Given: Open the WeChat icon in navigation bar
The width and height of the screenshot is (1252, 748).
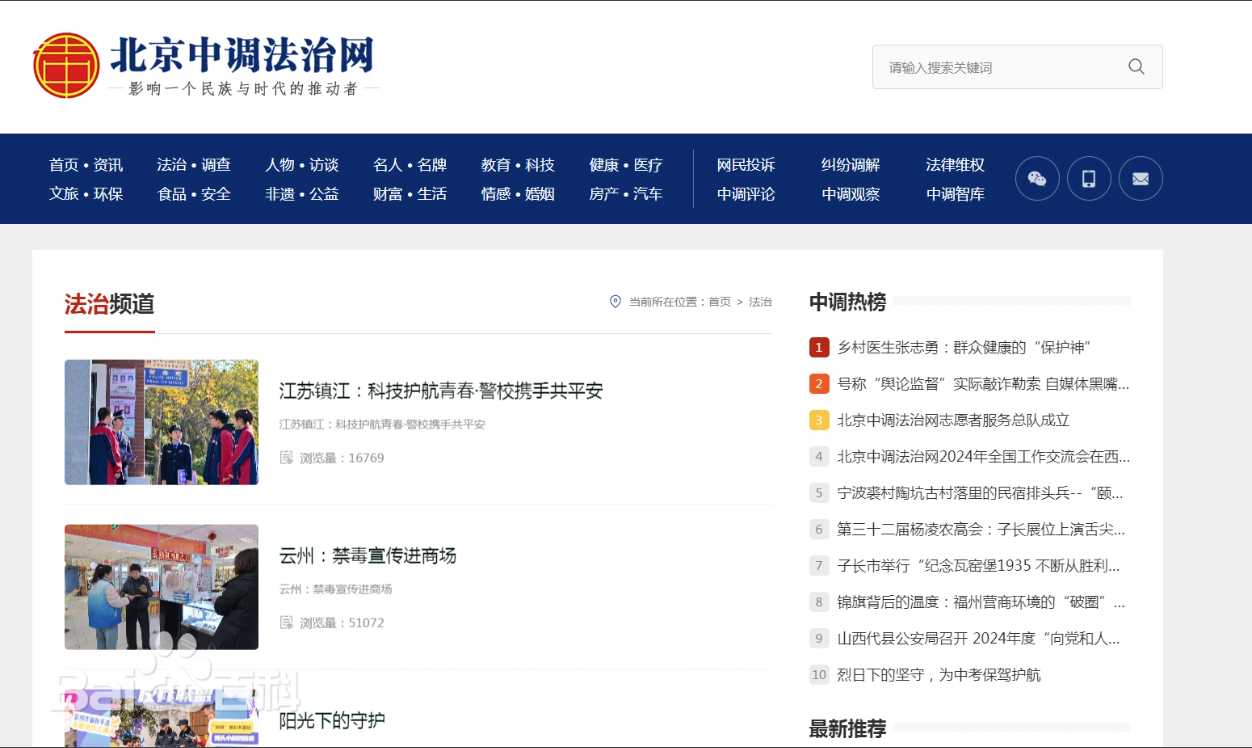Looking at the screenshot, I should (1037, 179).
